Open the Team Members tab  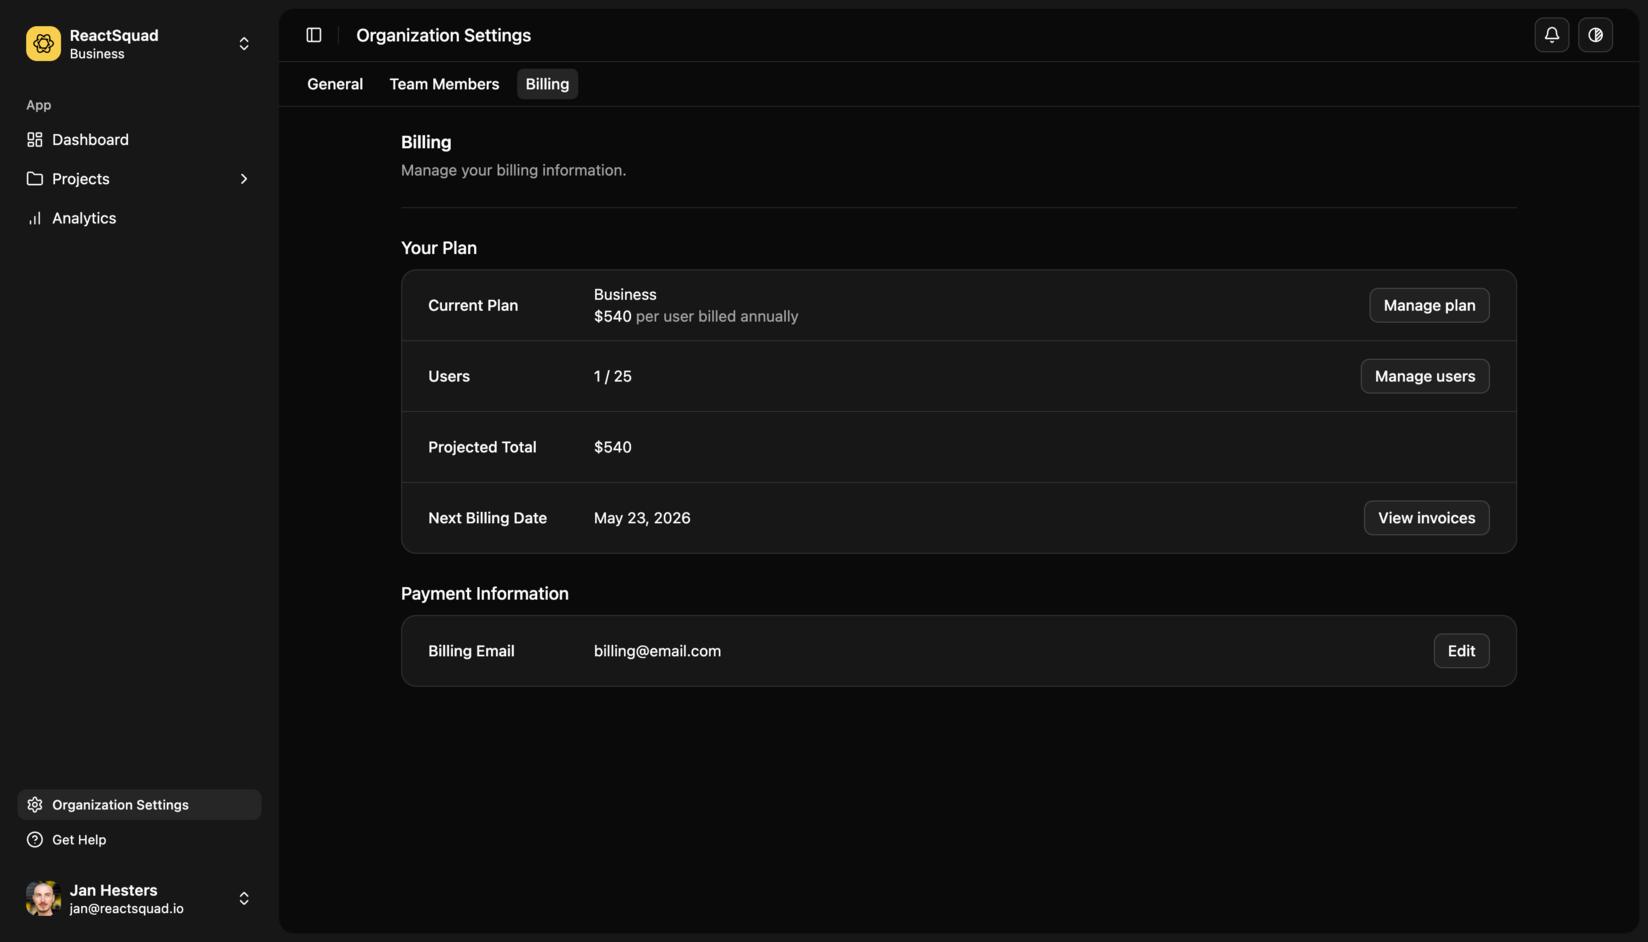click(444, 84)
